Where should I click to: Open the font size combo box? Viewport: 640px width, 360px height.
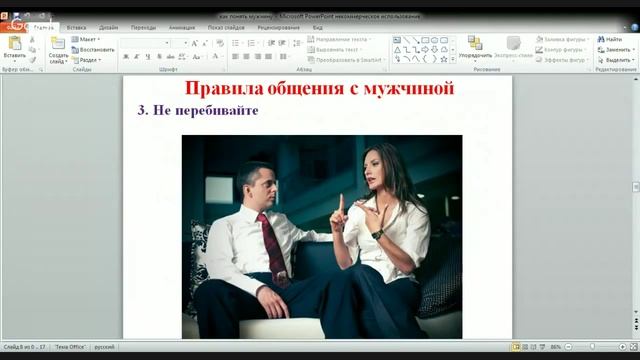(180, 43)
